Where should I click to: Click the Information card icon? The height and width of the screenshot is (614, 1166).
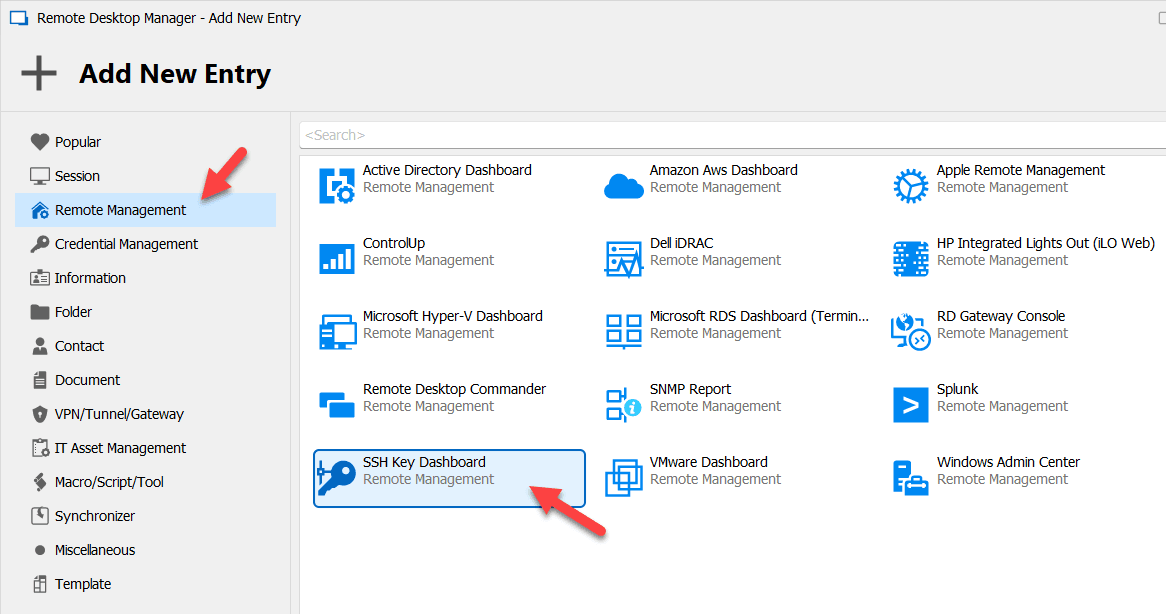click(x=39, y=278)
